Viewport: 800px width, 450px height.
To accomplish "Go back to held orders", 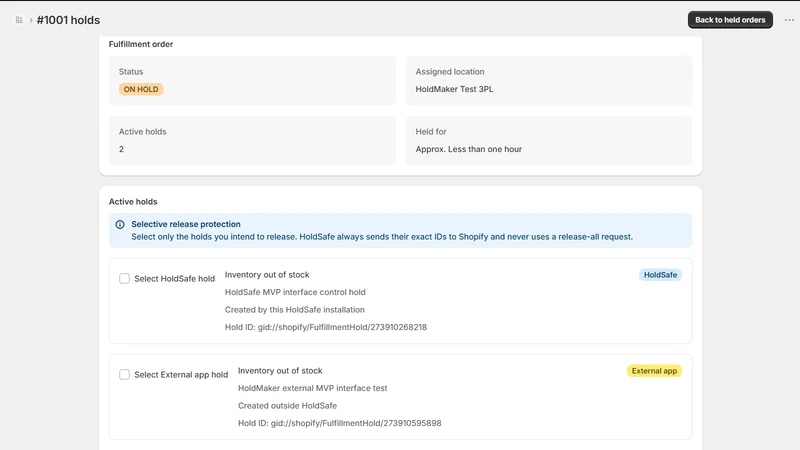I will point(730,20).
